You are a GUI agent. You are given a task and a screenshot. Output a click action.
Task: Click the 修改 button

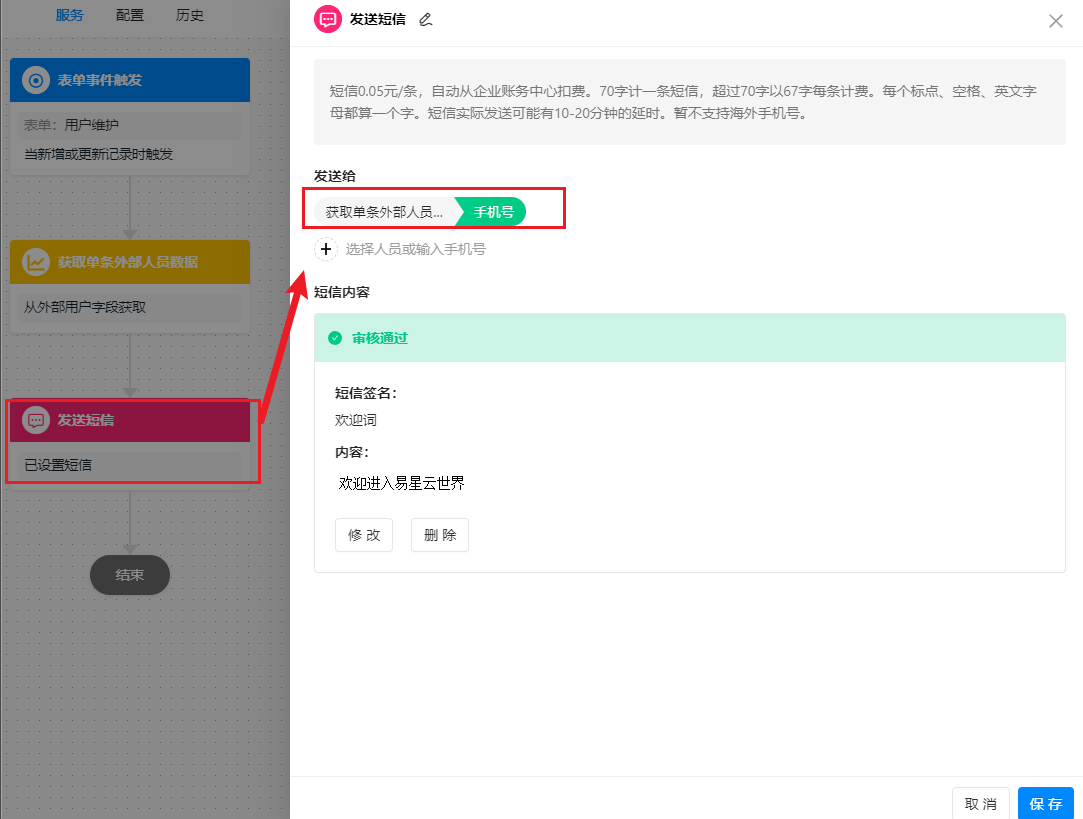coord(364,534)
